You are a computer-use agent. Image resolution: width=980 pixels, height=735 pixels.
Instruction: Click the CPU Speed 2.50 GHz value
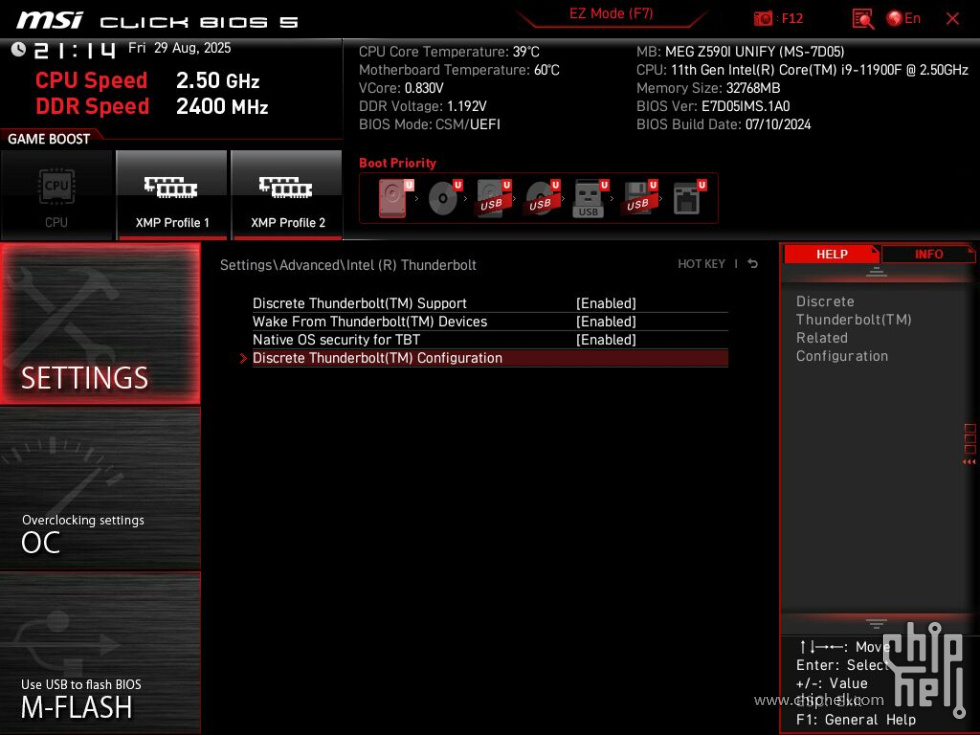[218, 81]
